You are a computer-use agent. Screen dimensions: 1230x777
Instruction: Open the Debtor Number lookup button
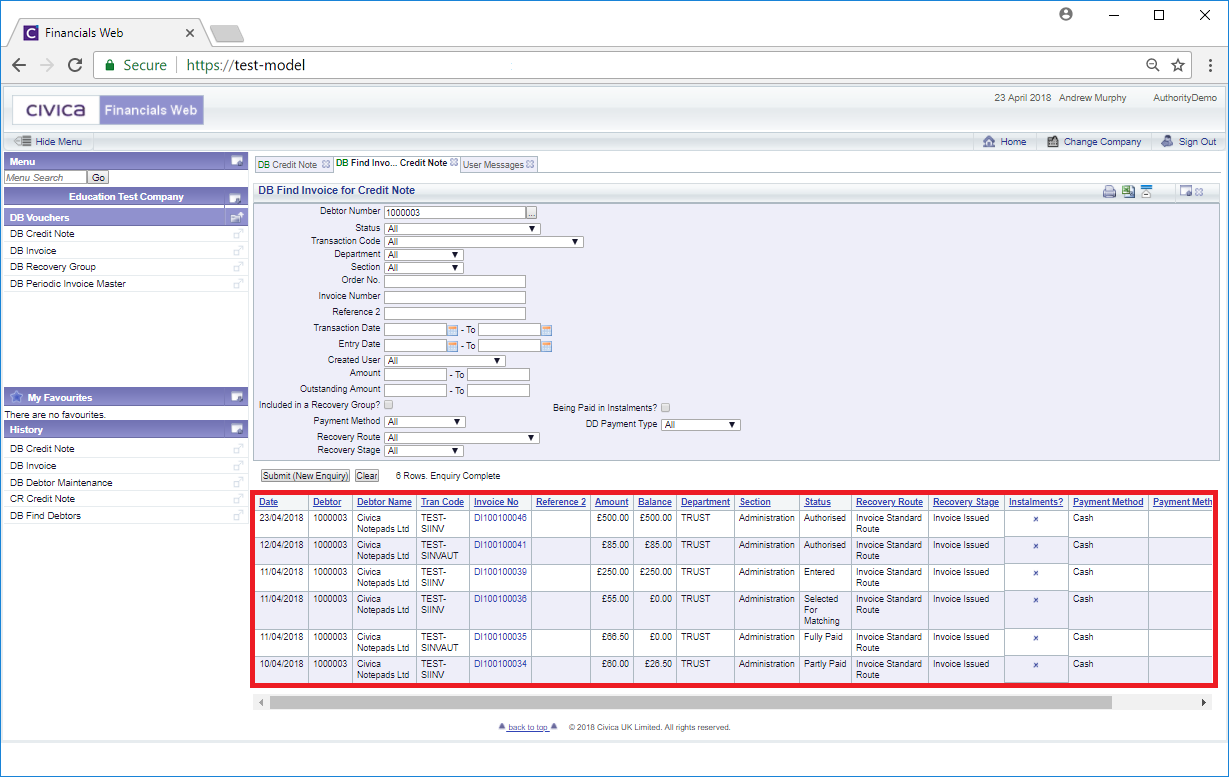point(532,212)
